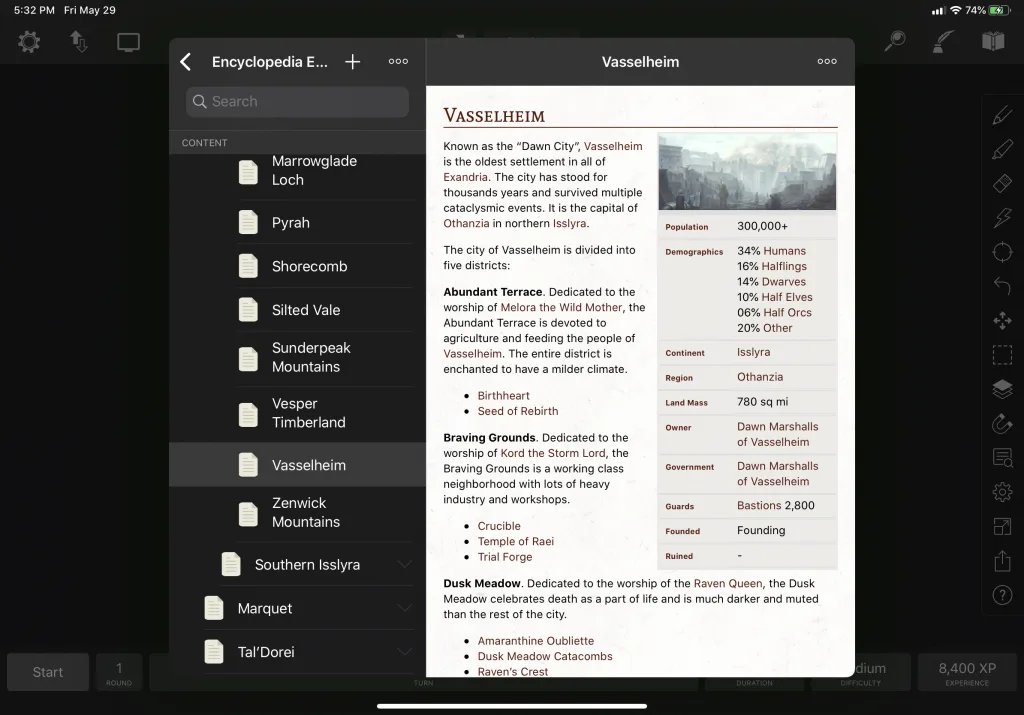Follow the Othanzia link in the Region row

[760, 377]
